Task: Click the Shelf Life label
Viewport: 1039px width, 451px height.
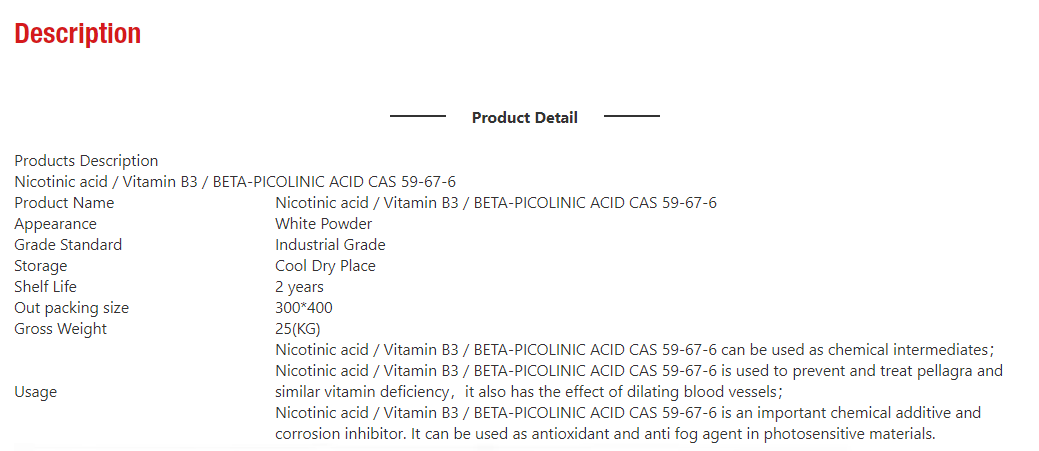Action: coord(45,287)
